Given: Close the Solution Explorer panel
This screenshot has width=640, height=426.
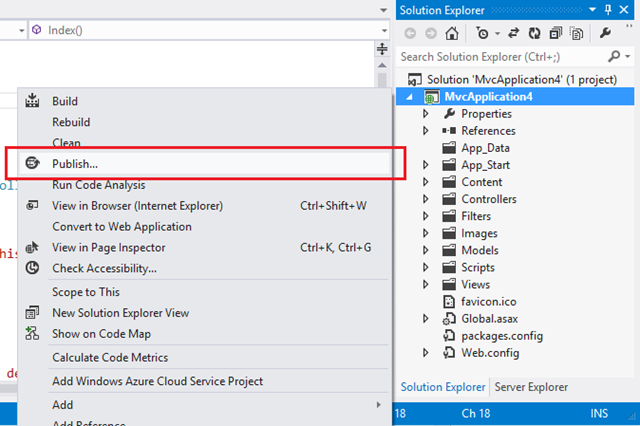Looking at the screenshot, I should click(624, 10).
